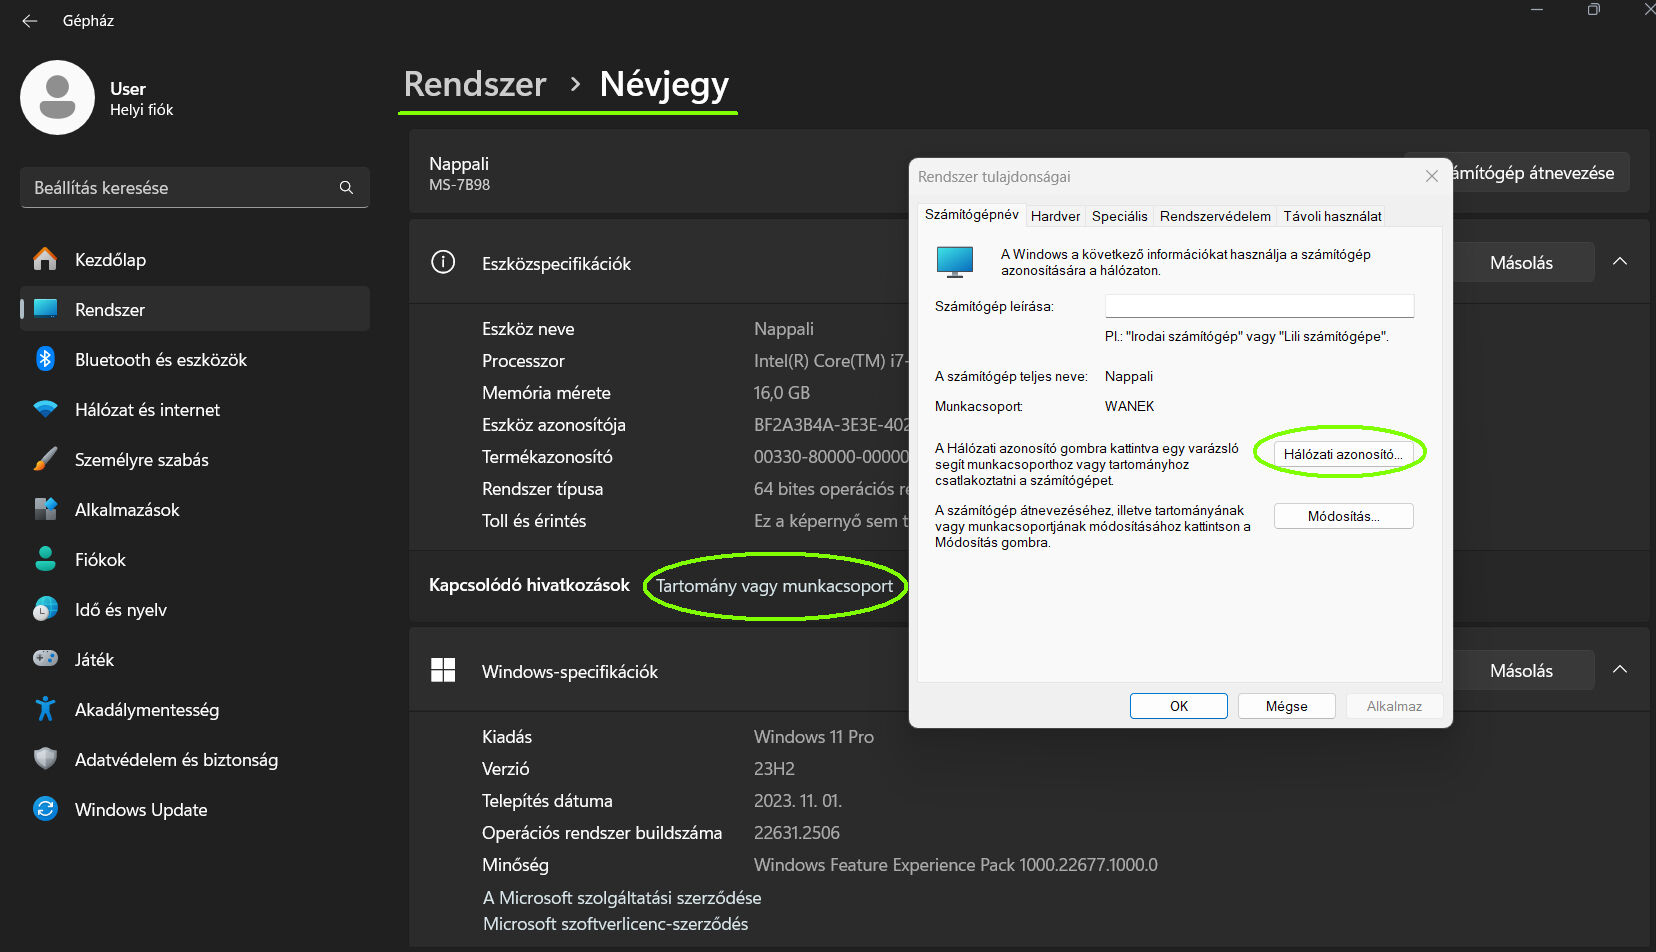1656x952 pixels.
Task: Open Tartomány vagy munkacsoport link
Action: click(774, 586)
